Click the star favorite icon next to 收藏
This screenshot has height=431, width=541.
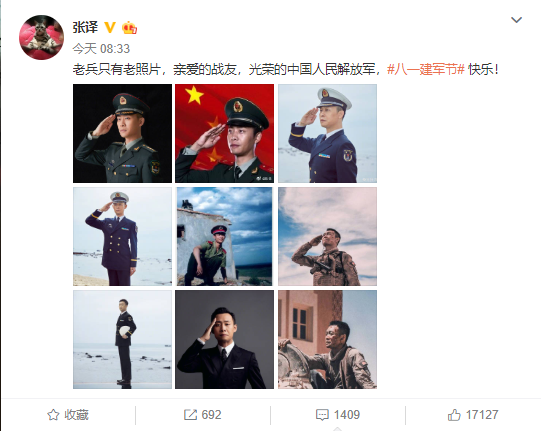pos(53,415)
